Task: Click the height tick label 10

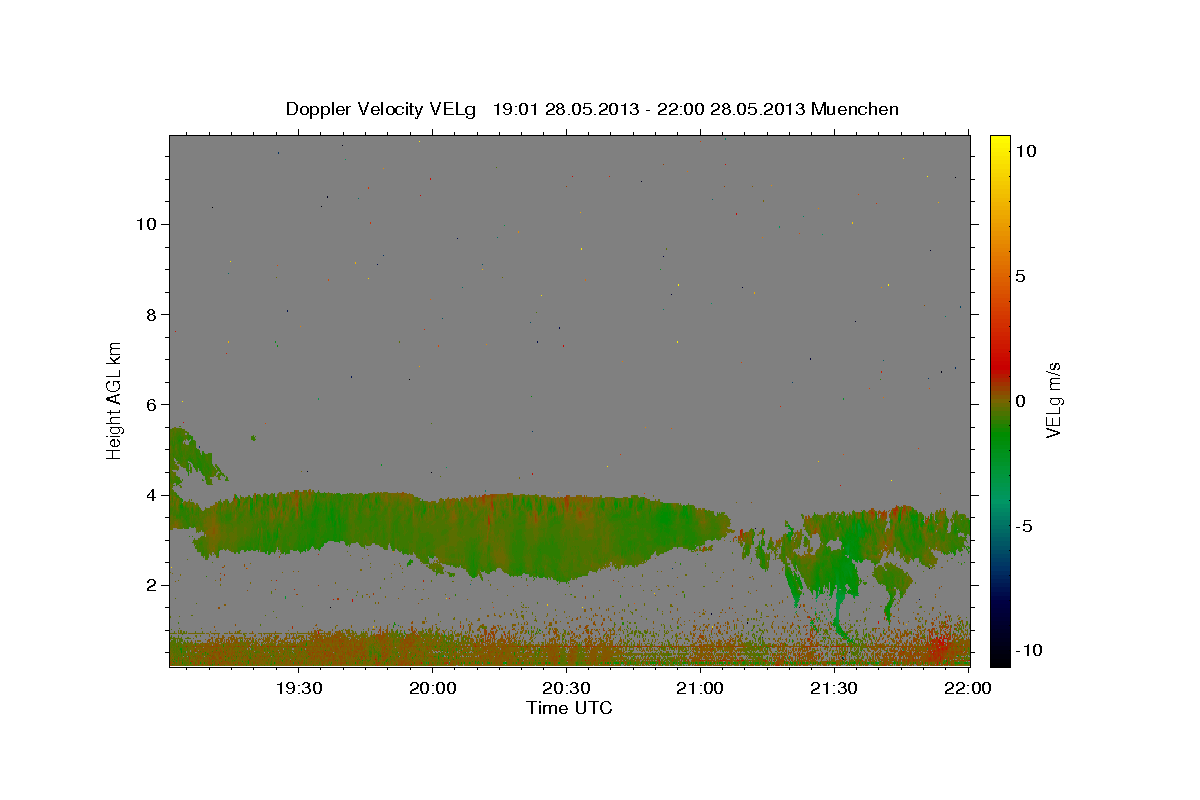Action: point(147,224)
